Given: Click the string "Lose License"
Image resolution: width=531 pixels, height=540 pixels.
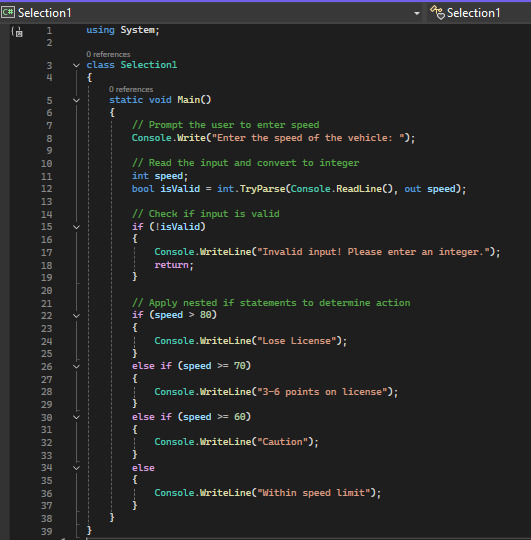Looking at the screenshot, I should point(297,341).
